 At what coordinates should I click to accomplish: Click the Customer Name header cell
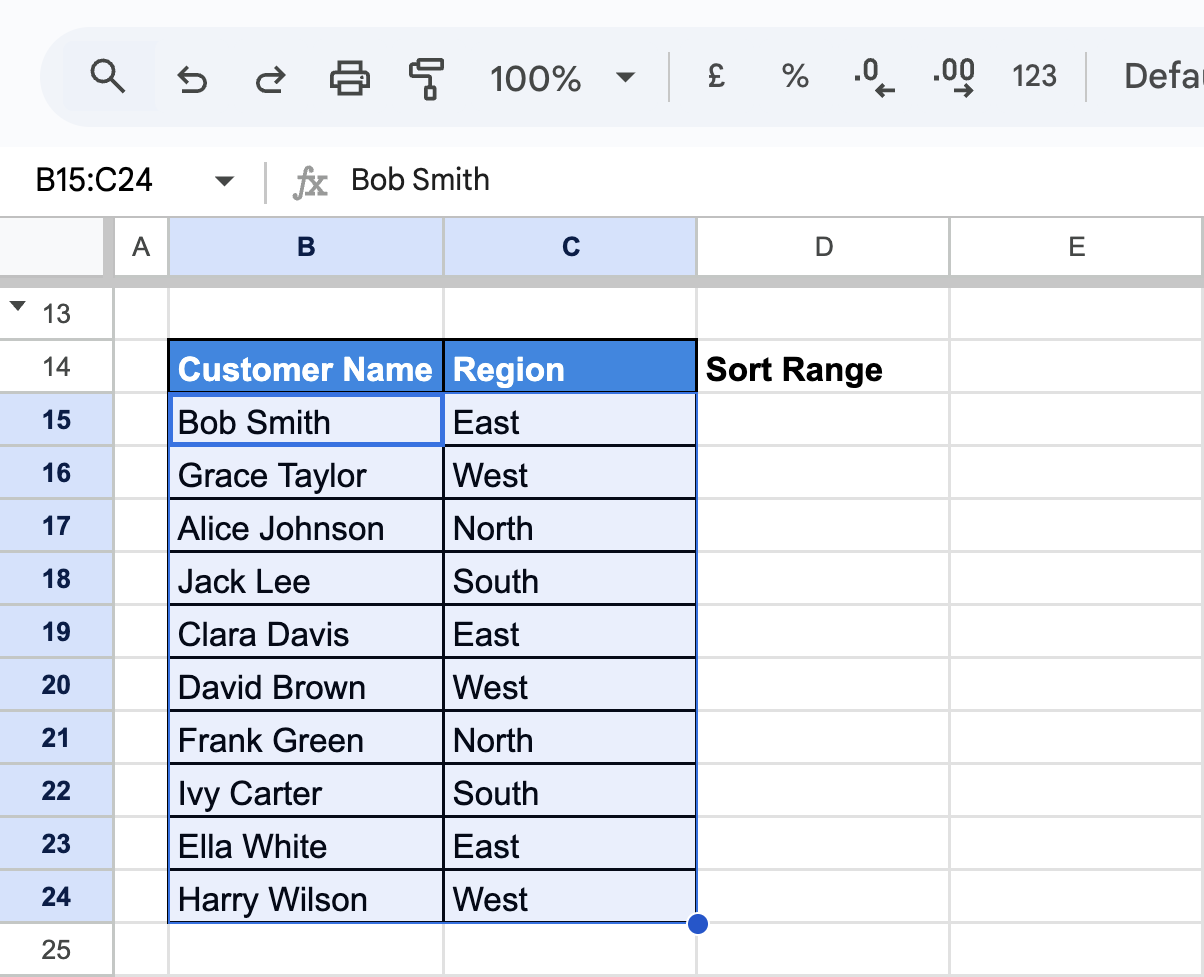(x=306, y=367)
